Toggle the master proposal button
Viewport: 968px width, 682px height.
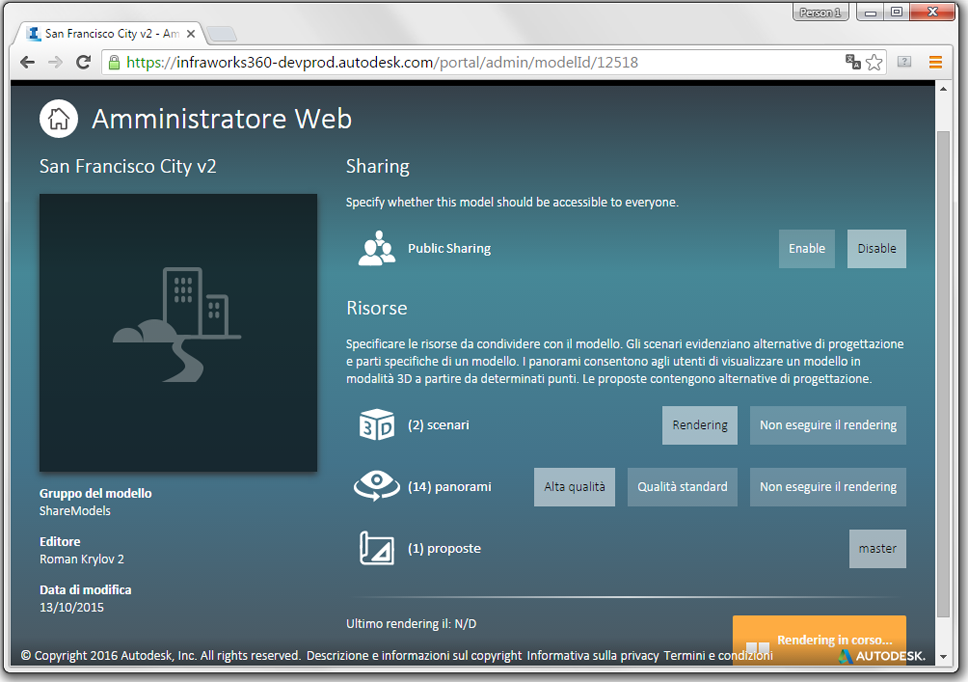[877, 549]
